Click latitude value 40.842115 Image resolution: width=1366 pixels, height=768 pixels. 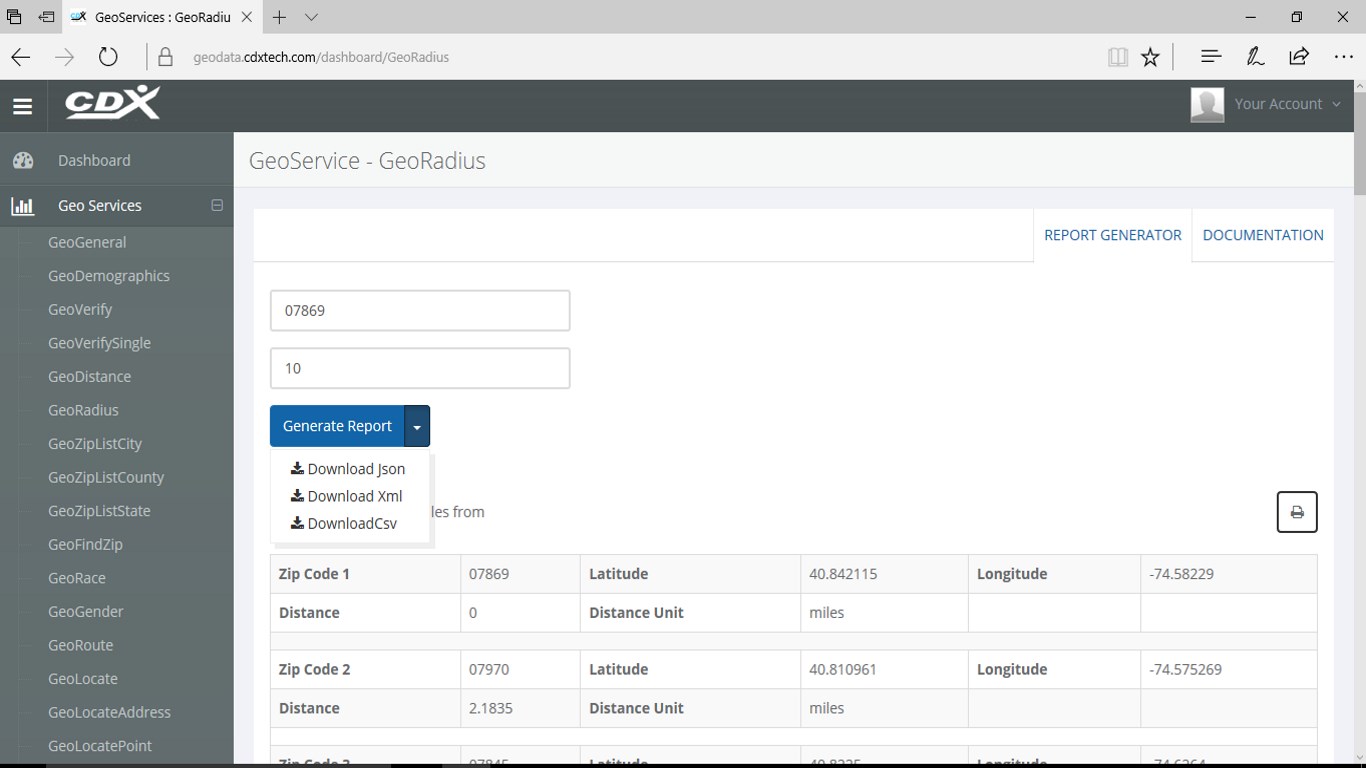point(843,574)
